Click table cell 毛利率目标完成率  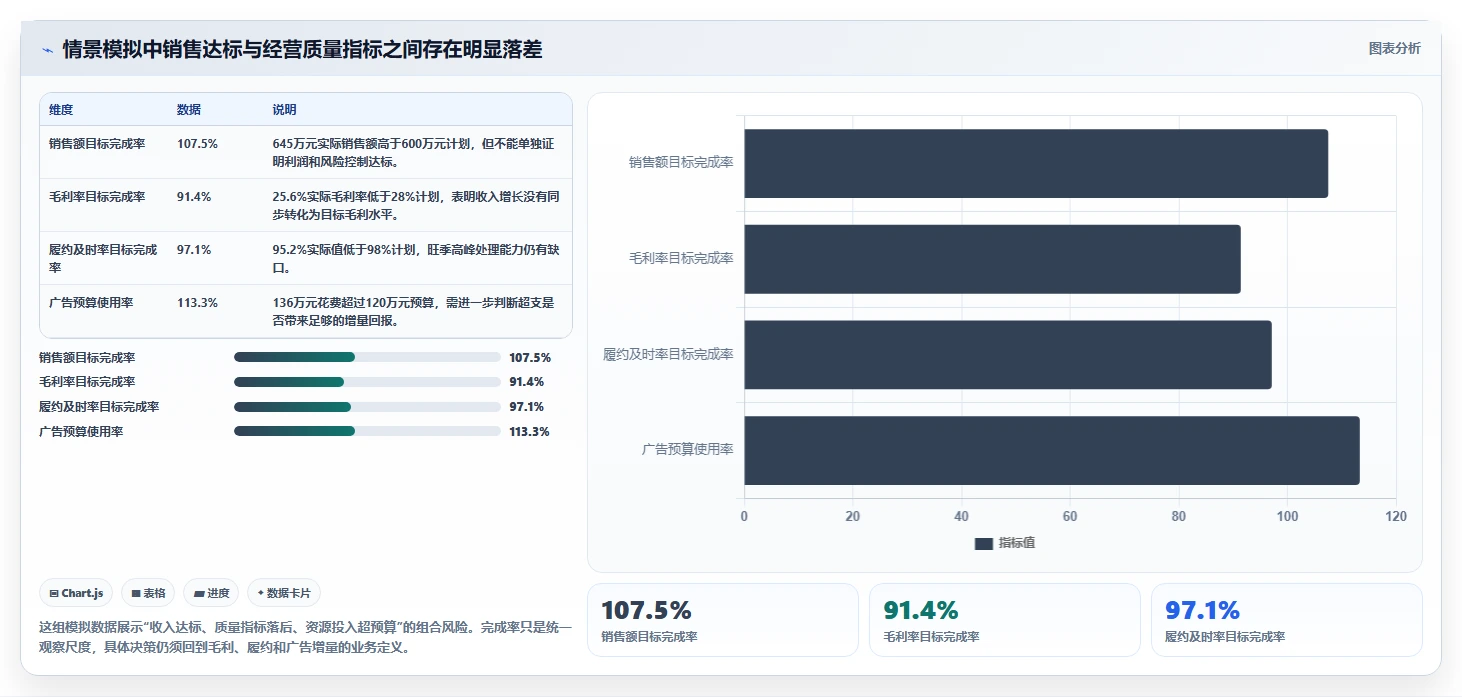[x=97, y=197]
